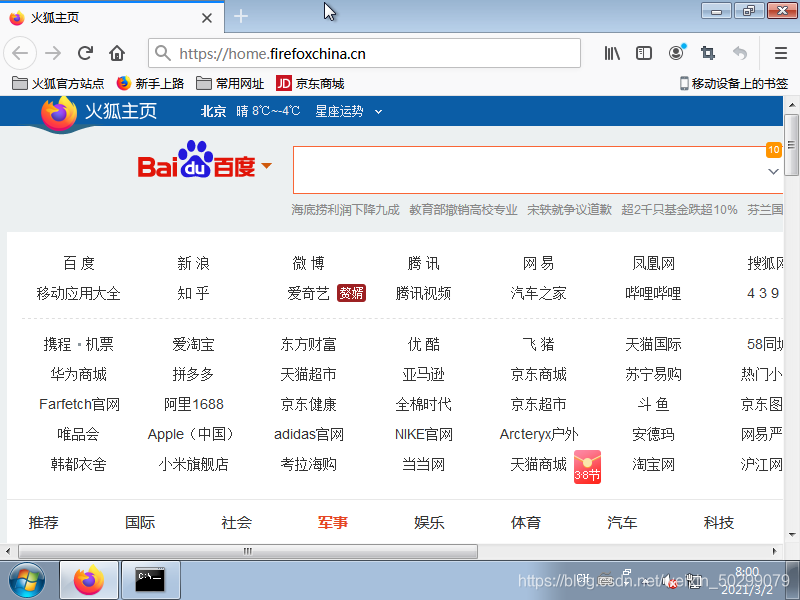Open the NIKE官网 link
Viewport: 800px width, 600px height.
pyautogui.click(x=423, y=434)
